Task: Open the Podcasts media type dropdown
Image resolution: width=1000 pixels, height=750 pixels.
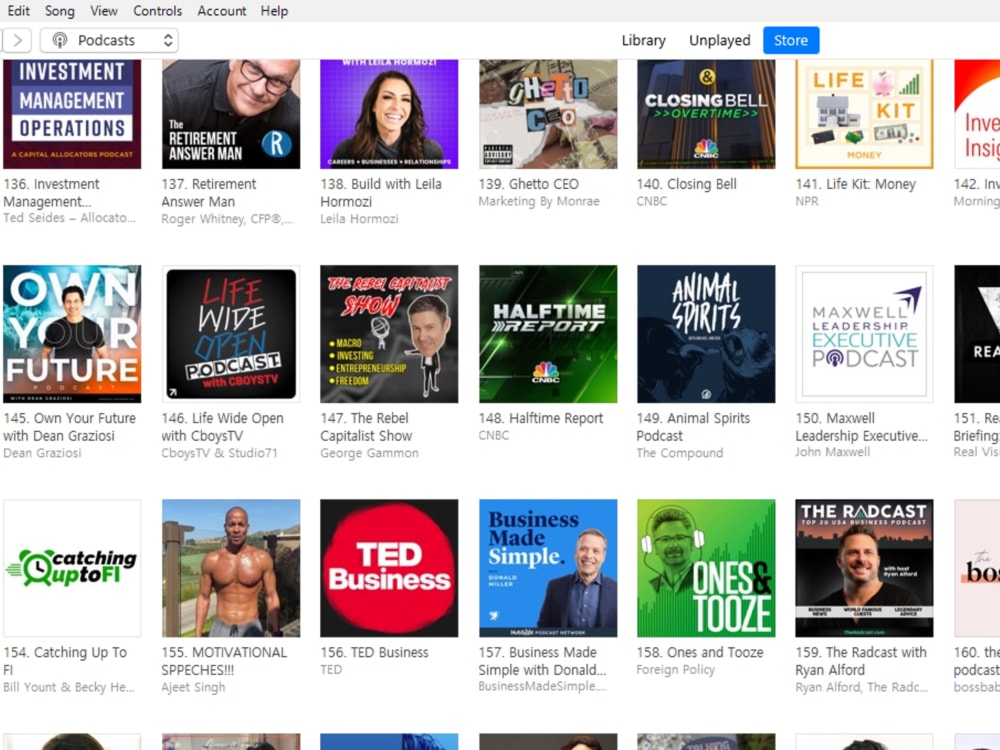Action: tap(109, 40)
